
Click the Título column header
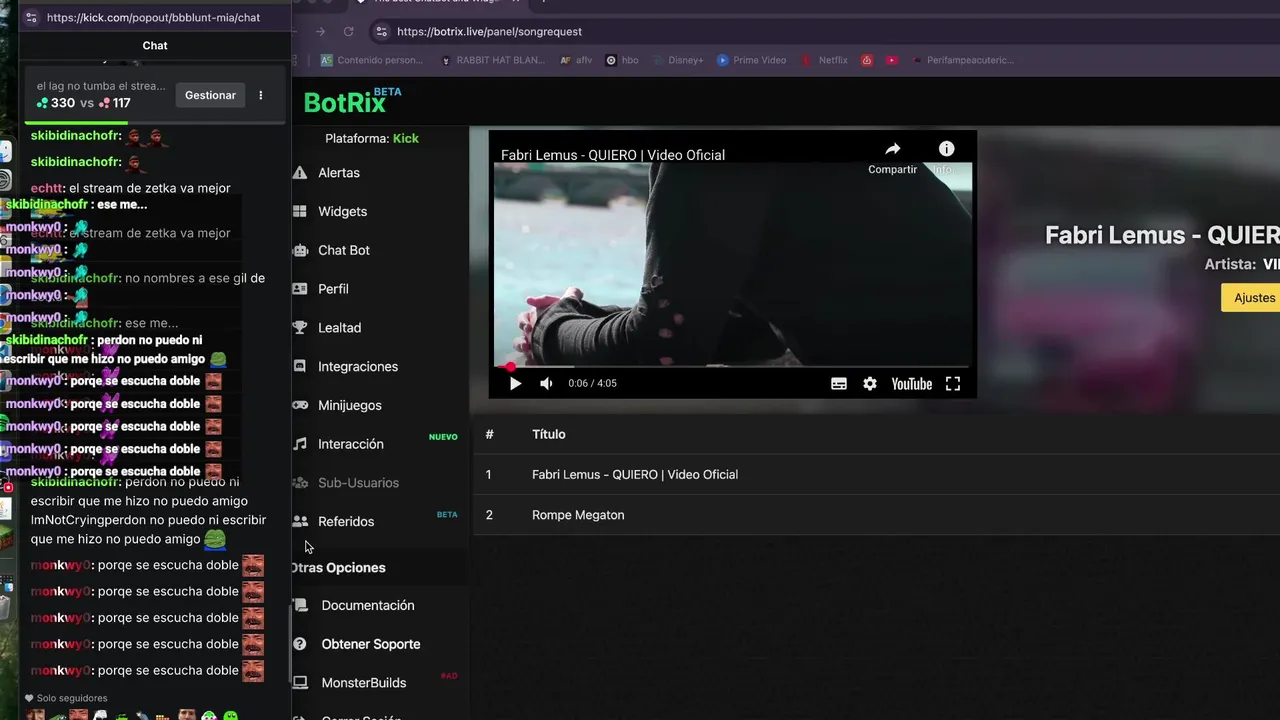(x=548, y=434)
